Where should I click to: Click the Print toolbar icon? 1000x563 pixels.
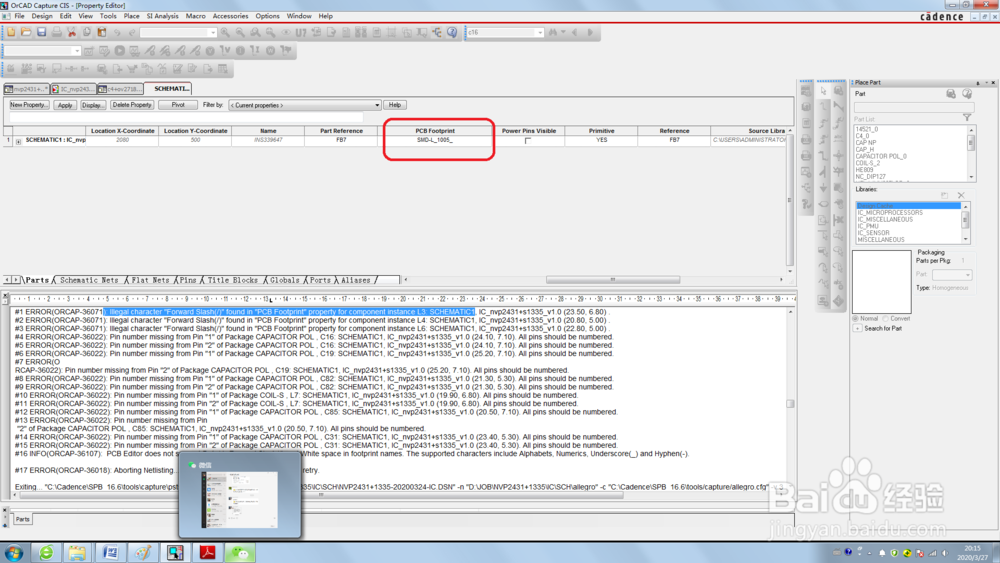coord(57,32)
